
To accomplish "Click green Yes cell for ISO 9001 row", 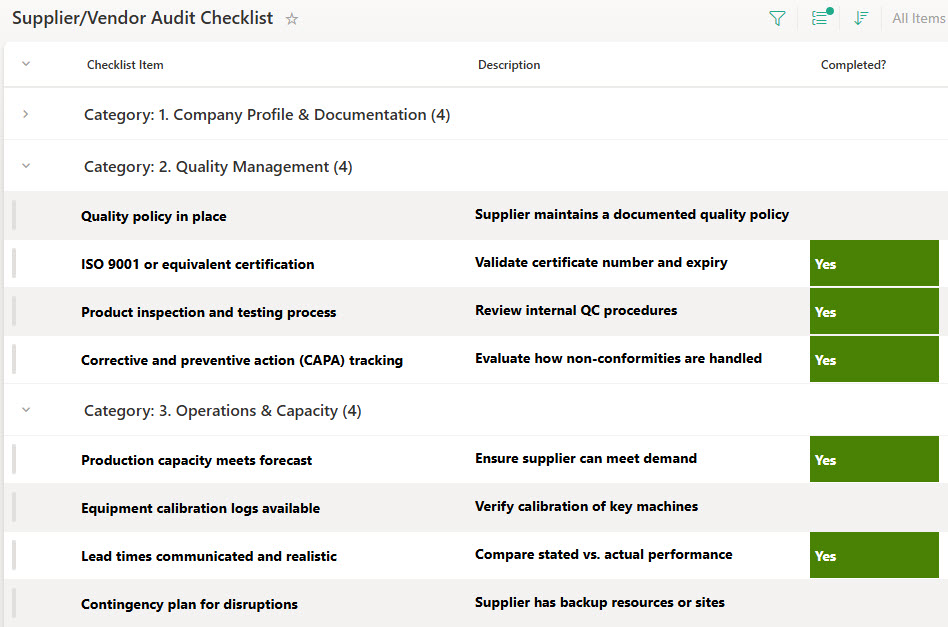I will (874, 264).
